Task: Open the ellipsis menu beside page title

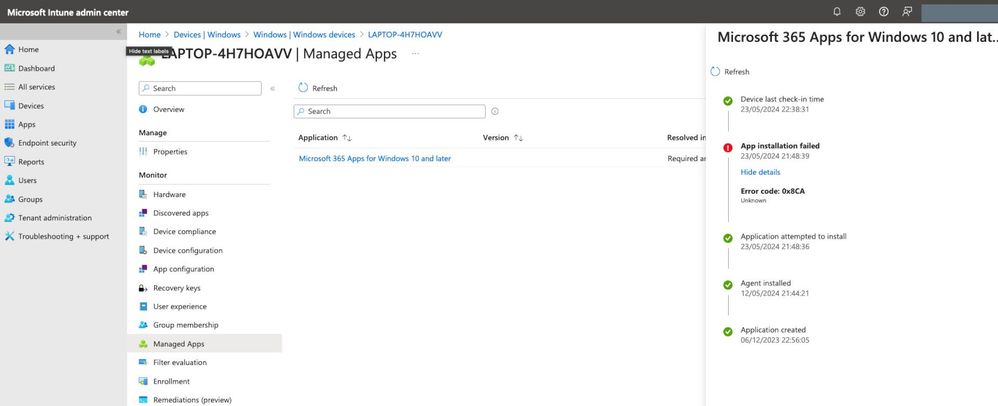Action: click(x=416, y=54)
